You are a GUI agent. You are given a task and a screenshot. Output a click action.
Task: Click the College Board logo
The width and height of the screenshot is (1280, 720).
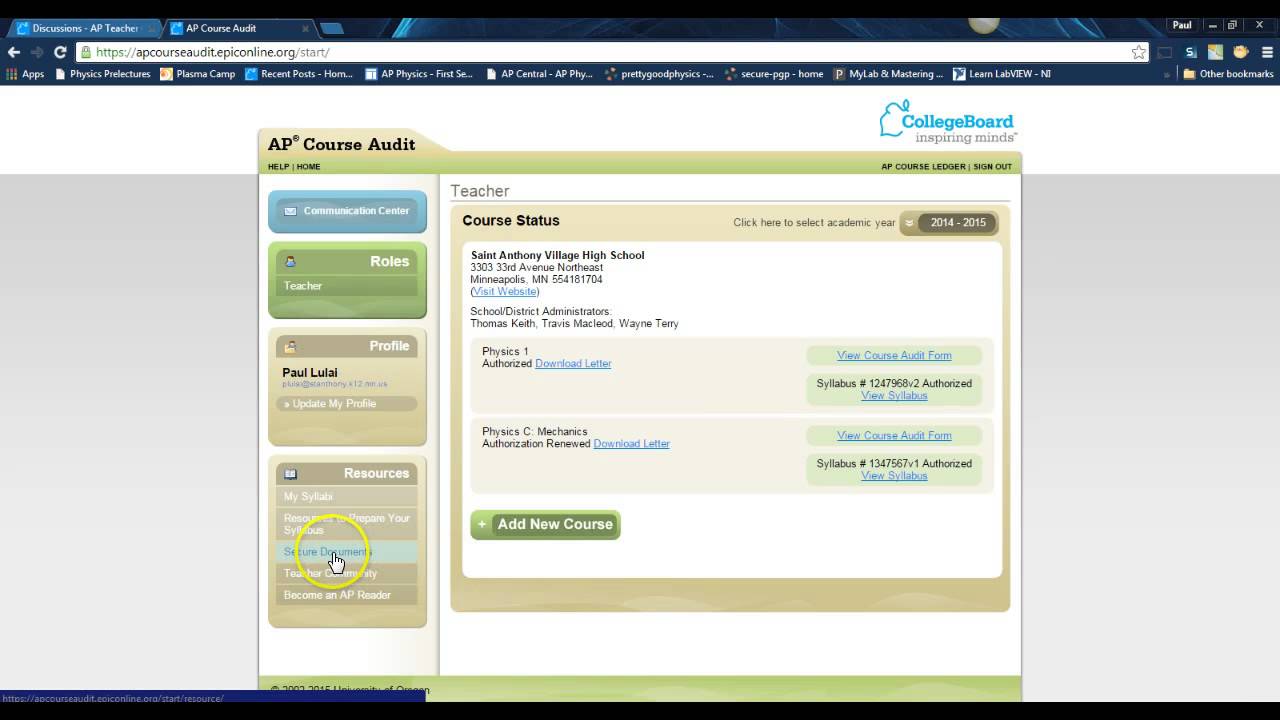pos(948,122)
